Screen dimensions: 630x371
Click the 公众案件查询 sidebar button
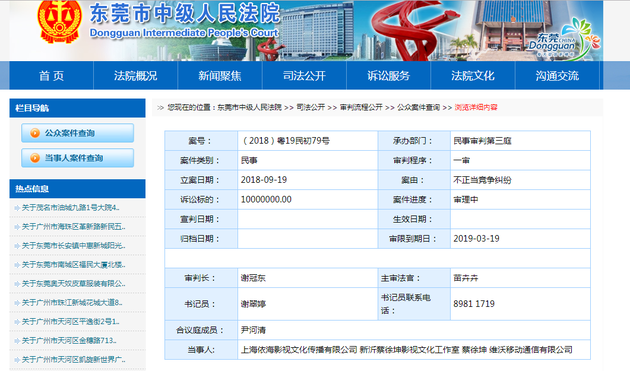78,133
